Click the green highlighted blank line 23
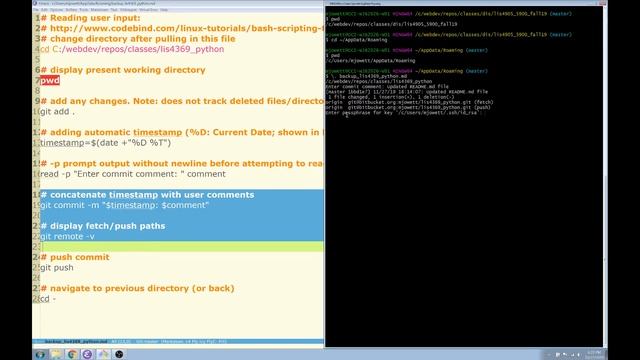The height and width of the screenshot is (360, 640). pos(182,247)
